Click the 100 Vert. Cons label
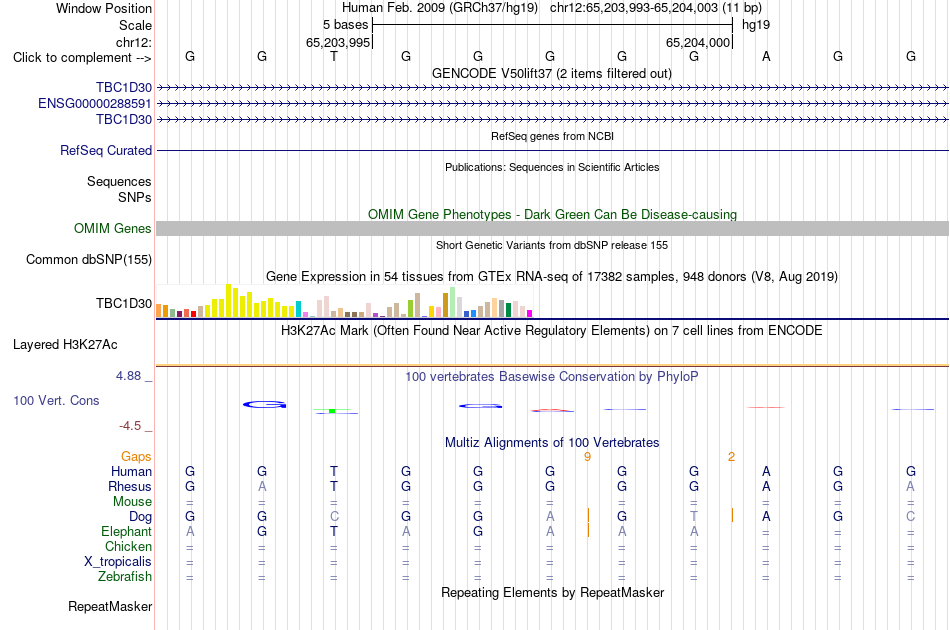 tap(56, 400)
